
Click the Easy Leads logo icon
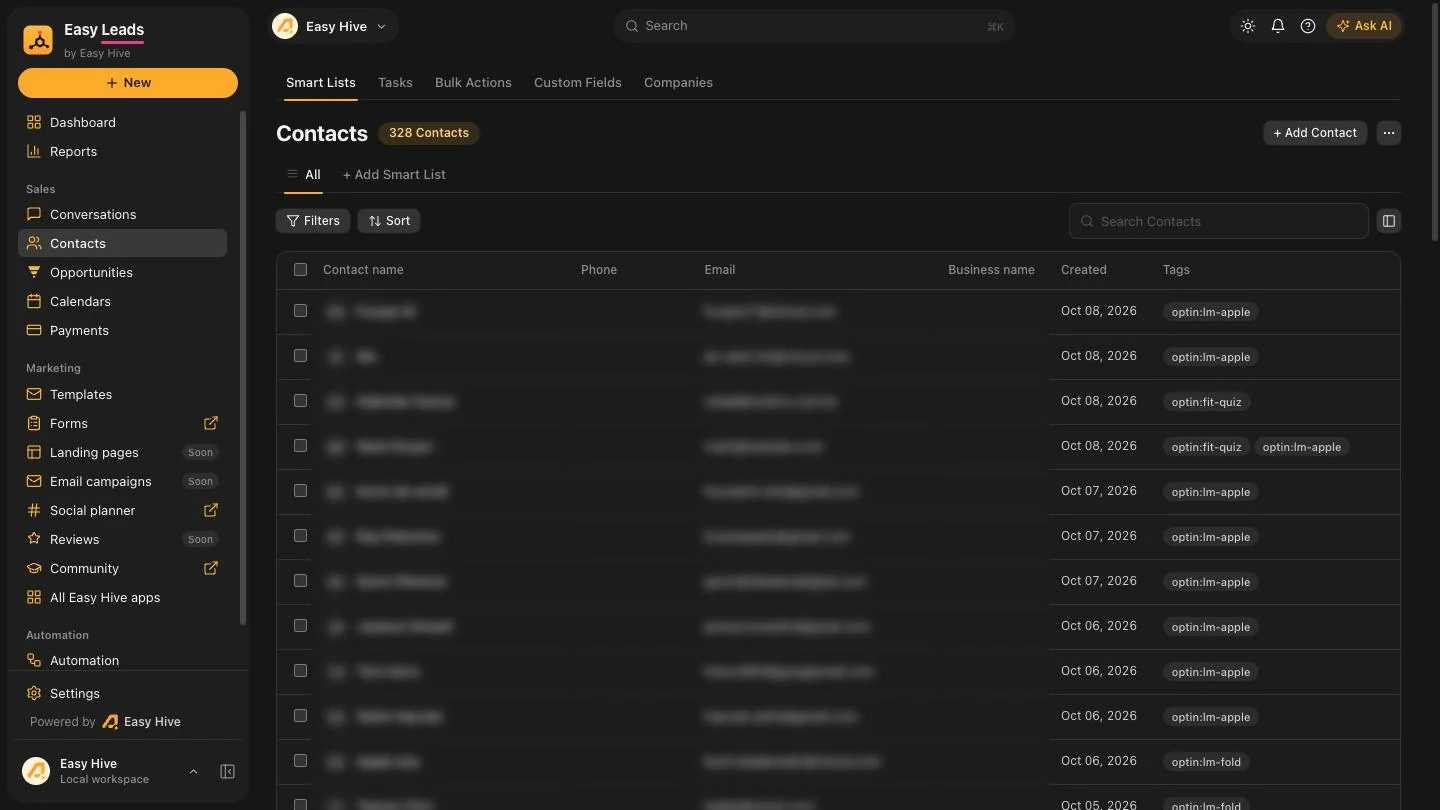(38, 40)
